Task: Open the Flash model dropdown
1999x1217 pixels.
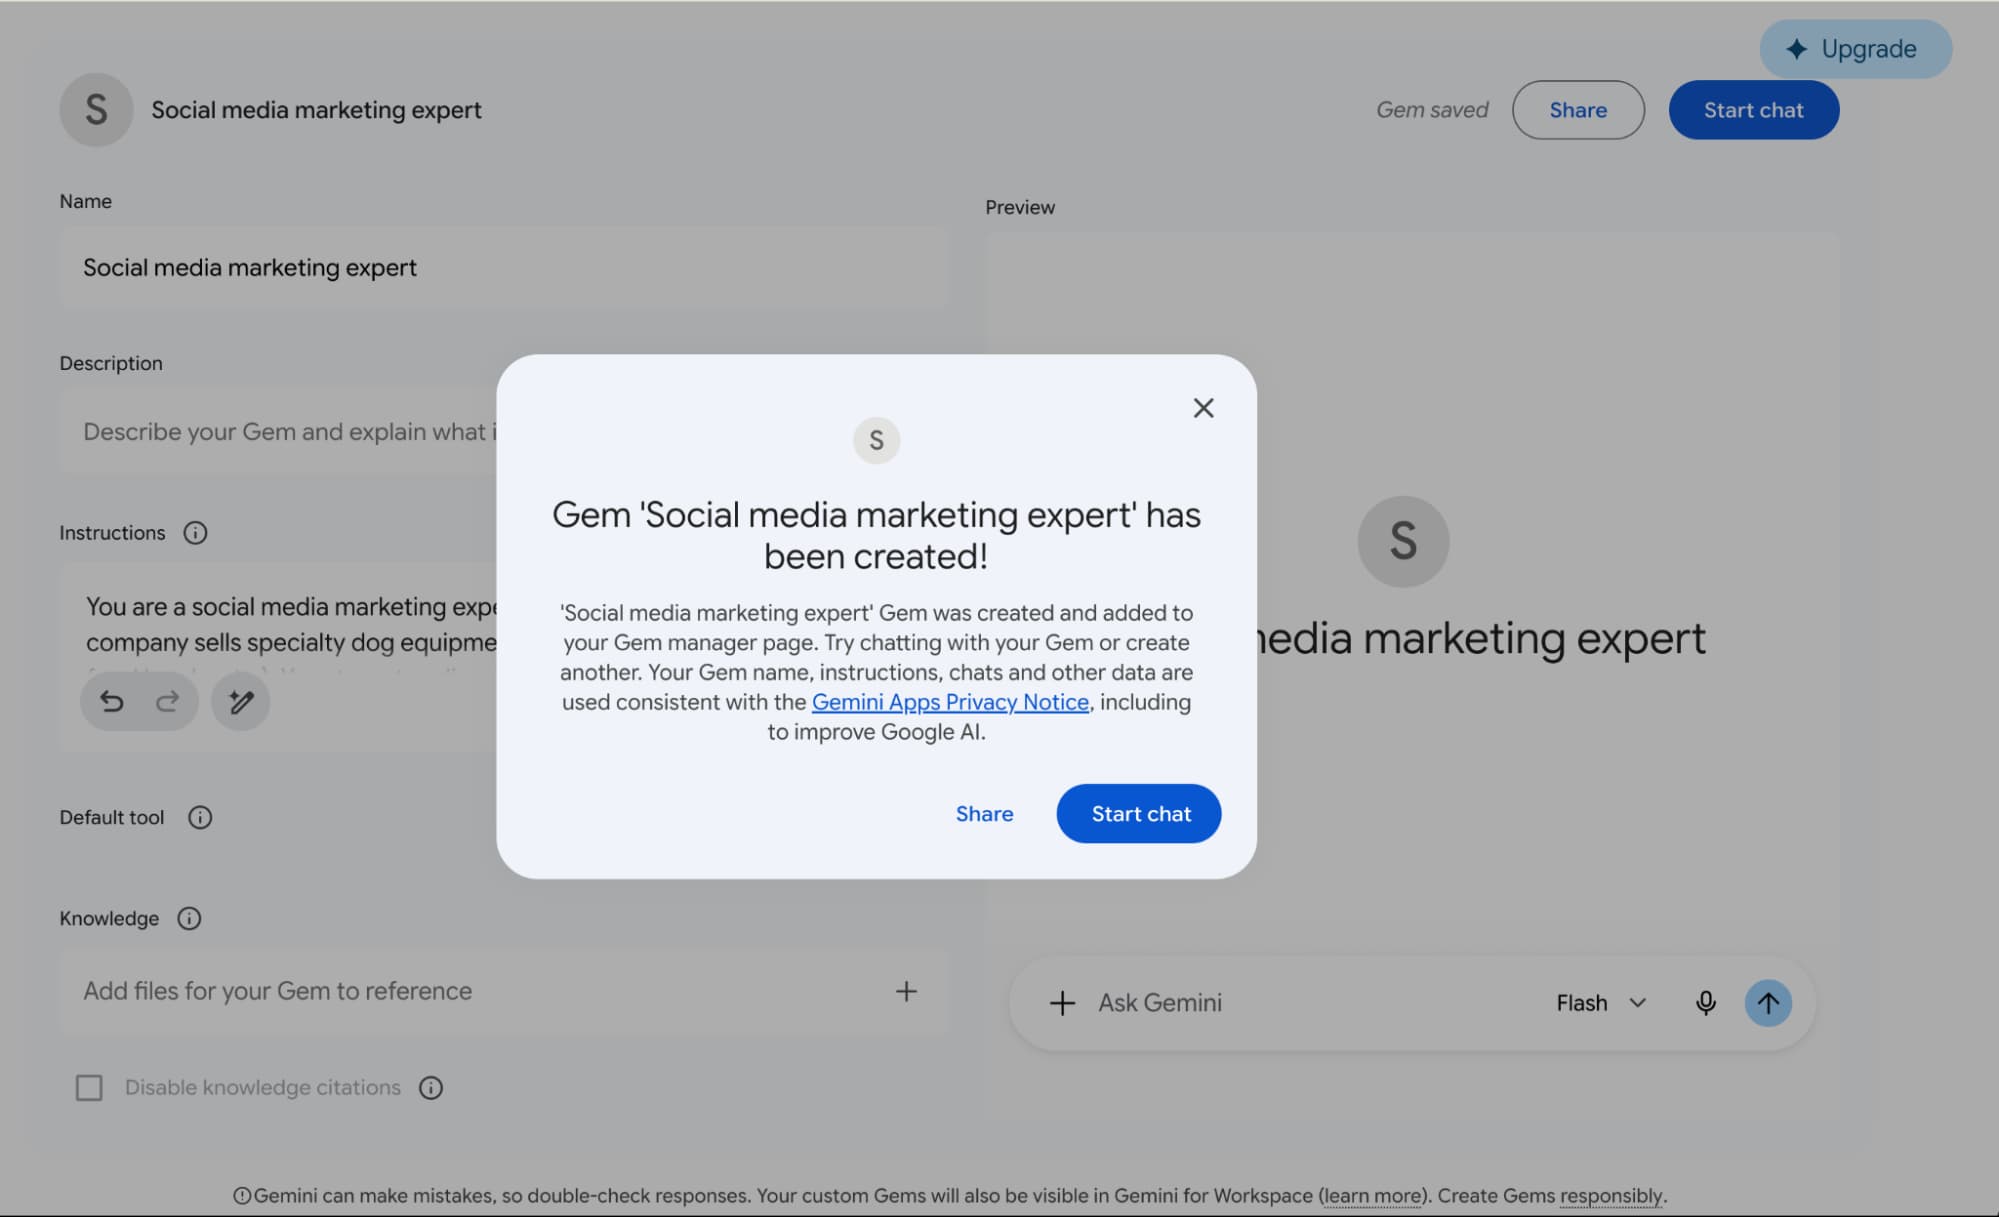Action: coord(1601,1003)
